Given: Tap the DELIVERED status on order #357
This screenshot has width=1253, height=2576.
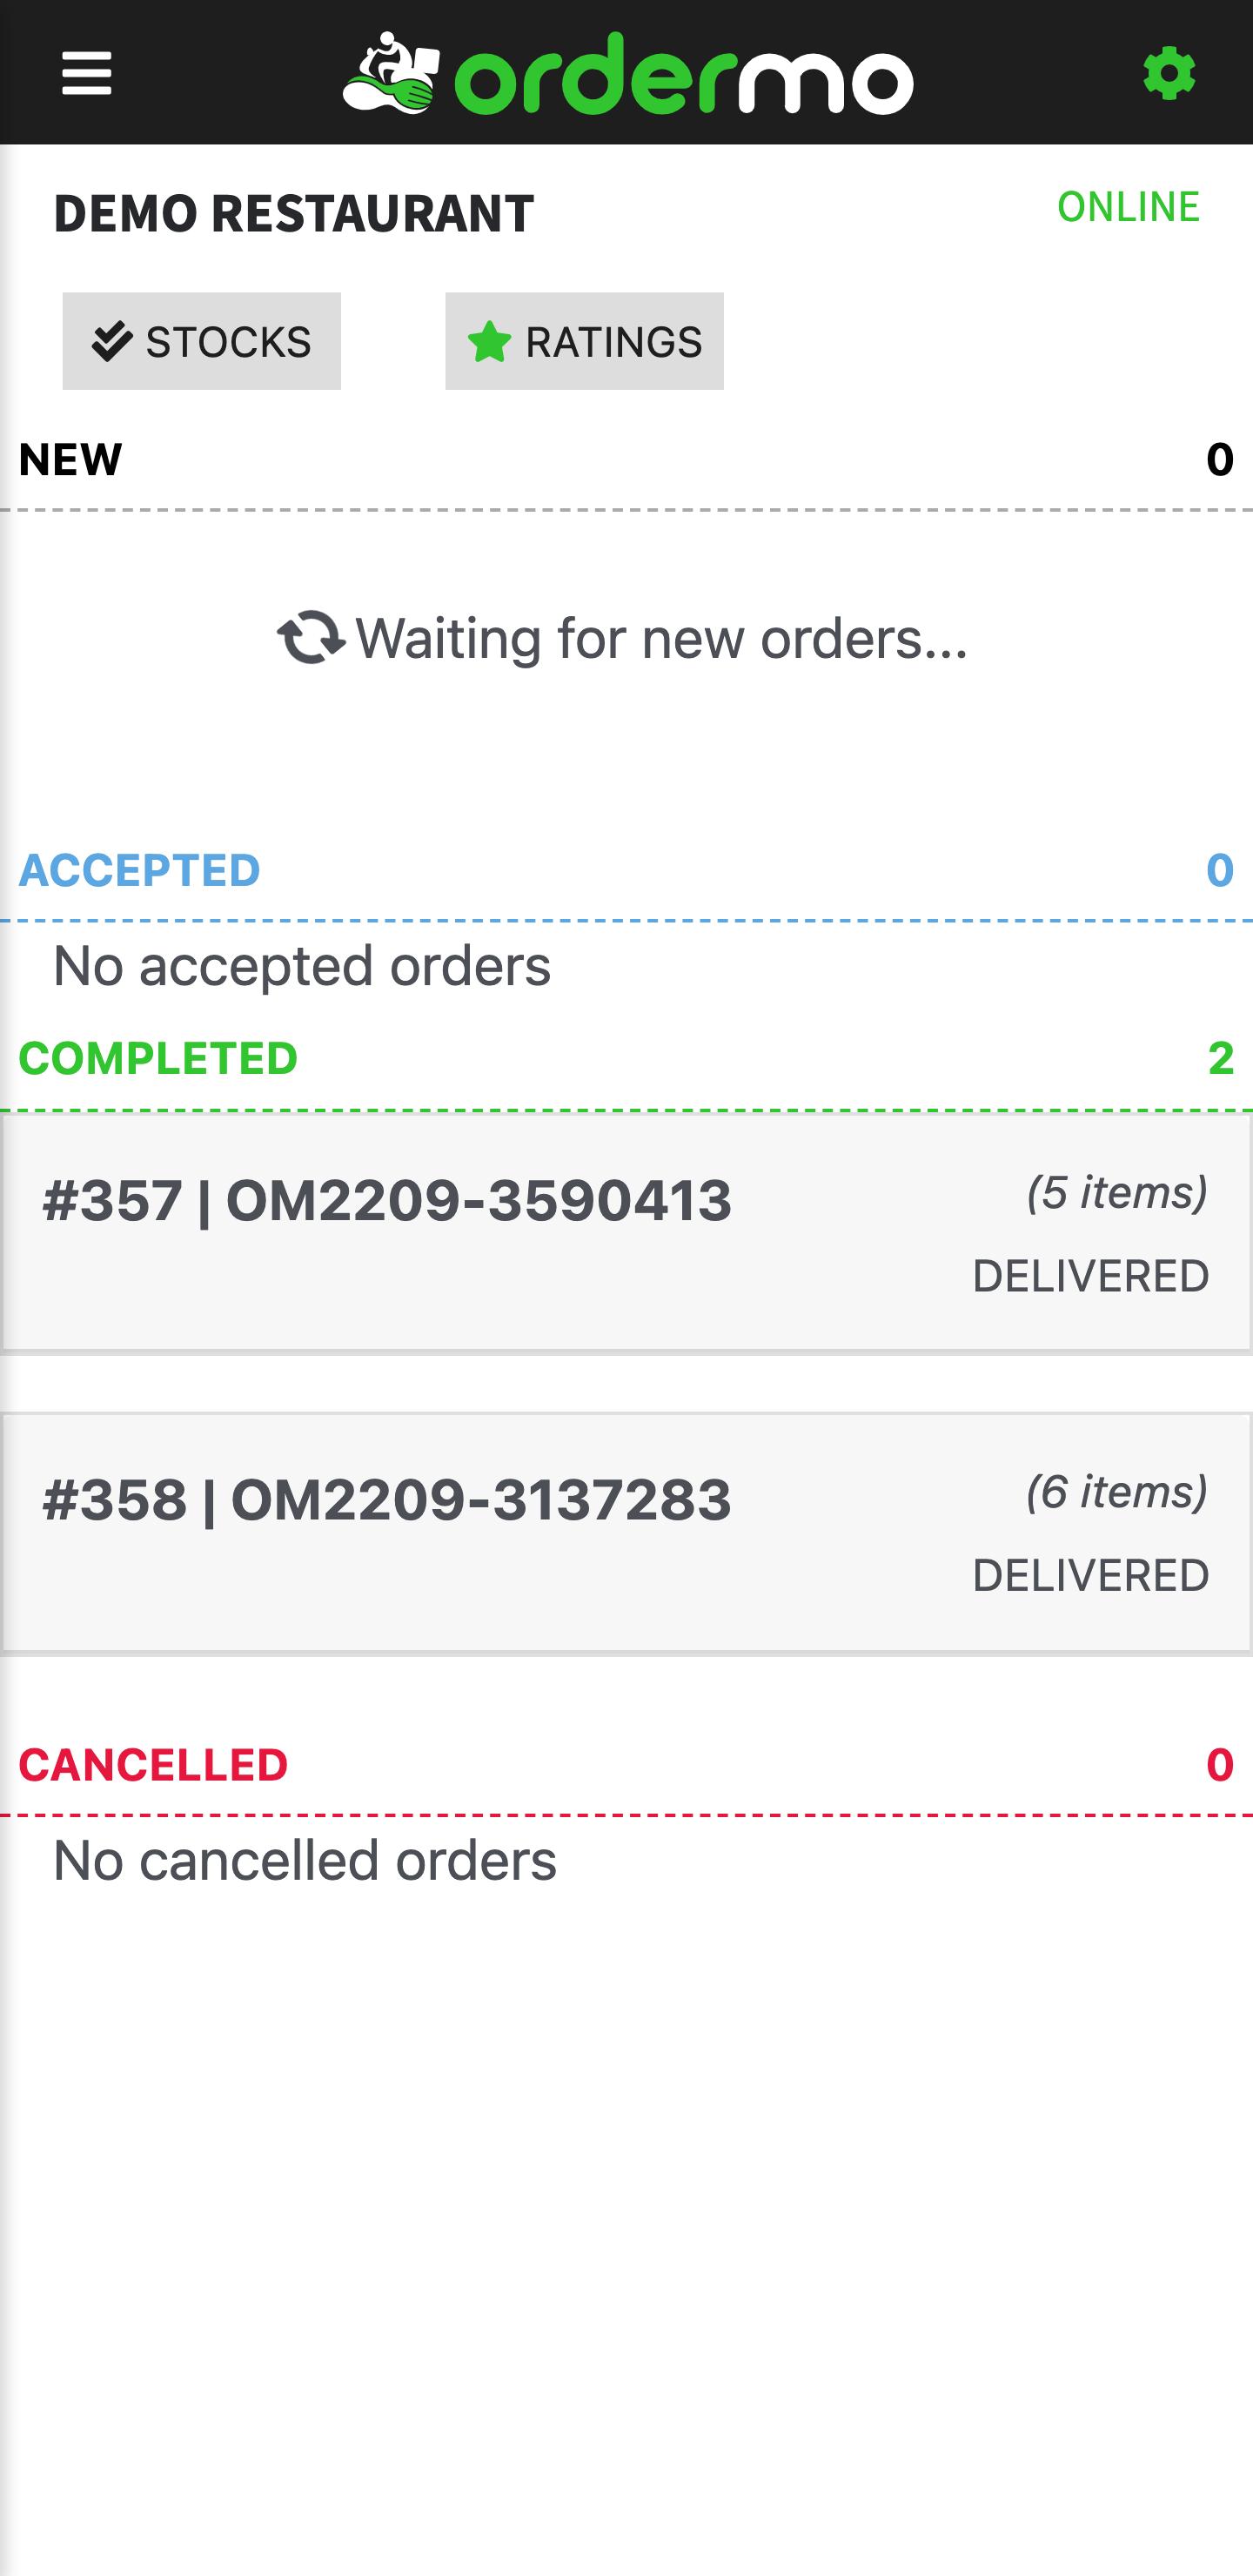Looking at the screenshot, I should pos(1091,1277).
